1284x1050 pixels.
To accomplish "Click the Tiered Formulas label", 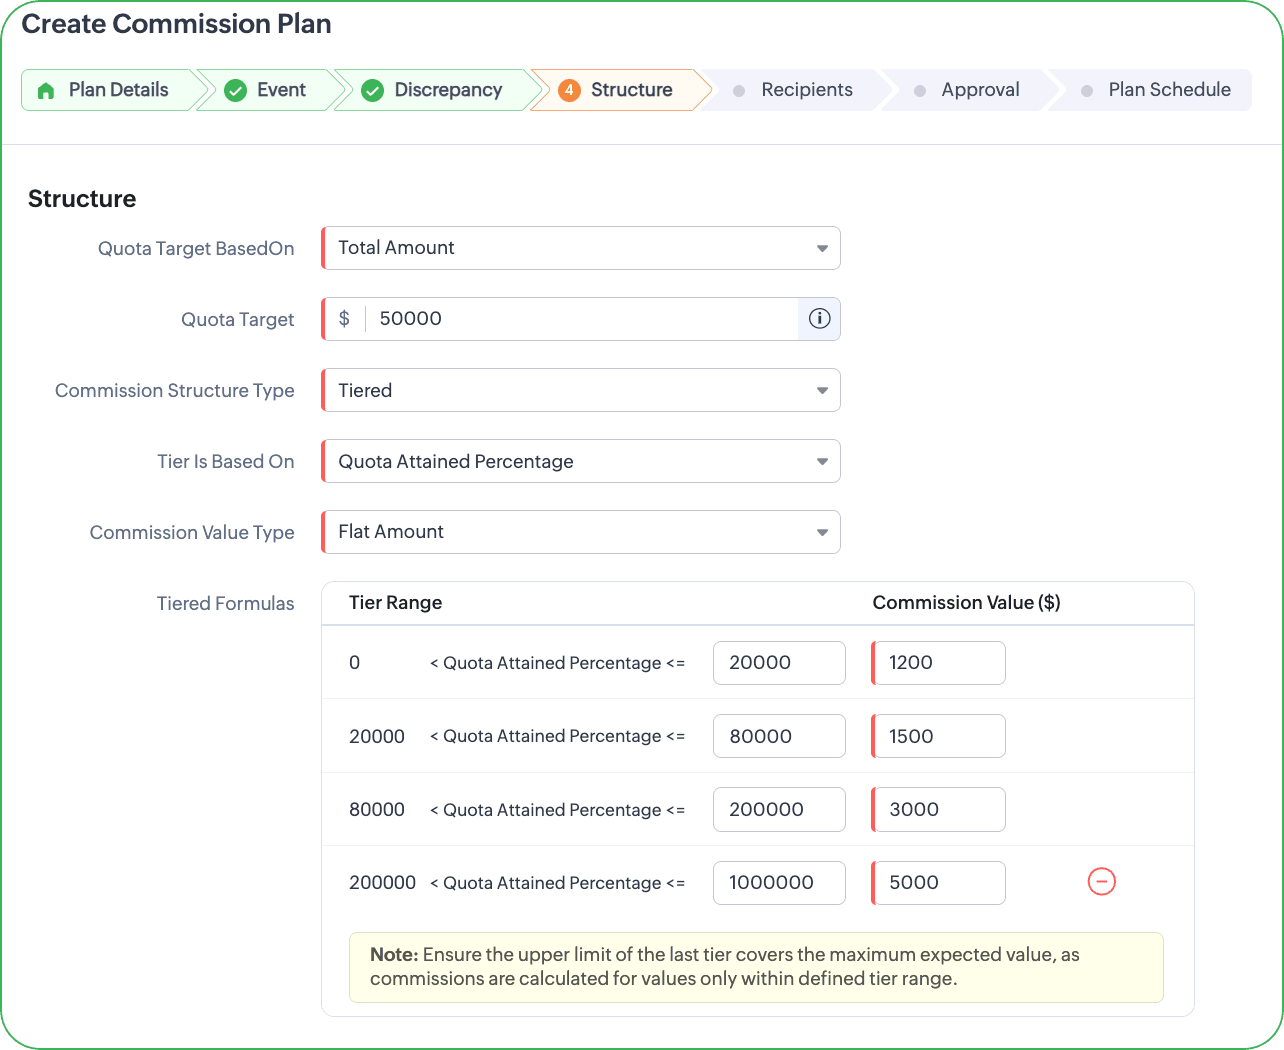I will (225, 604).
